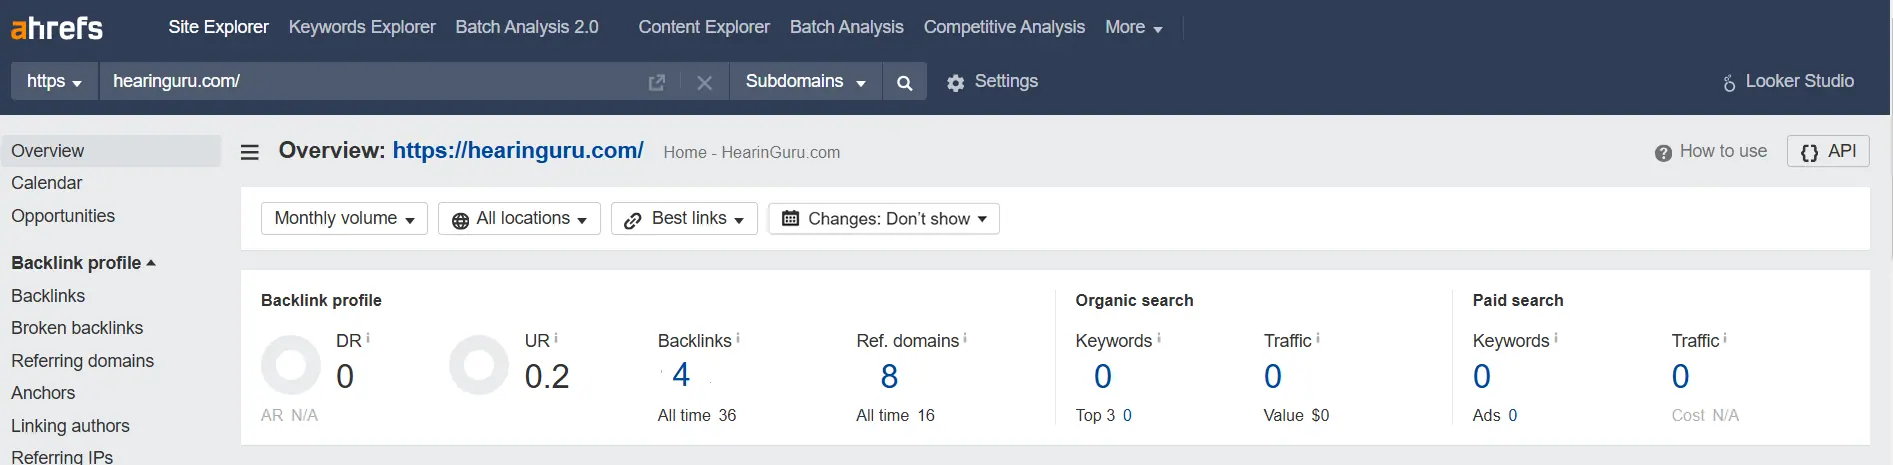Click the Top 3 value 0
Screen dimensions: 1893x465
(x=1127, y=415)
